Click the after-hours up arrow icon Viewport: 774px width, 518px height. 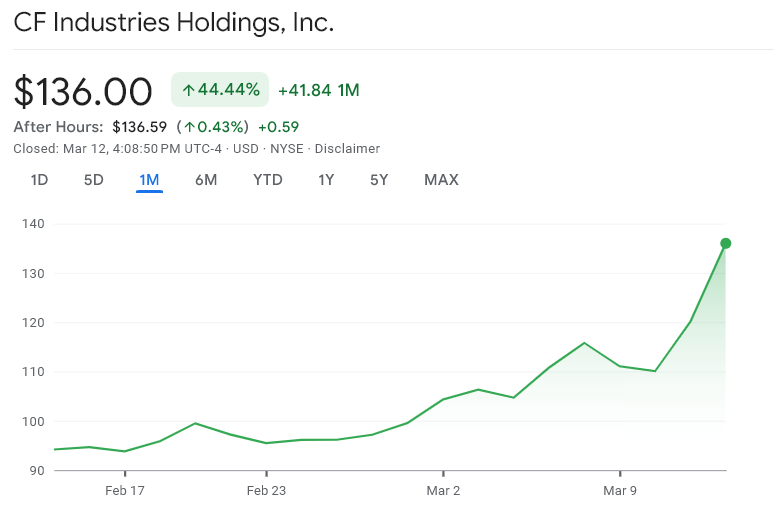pos(188,127)
